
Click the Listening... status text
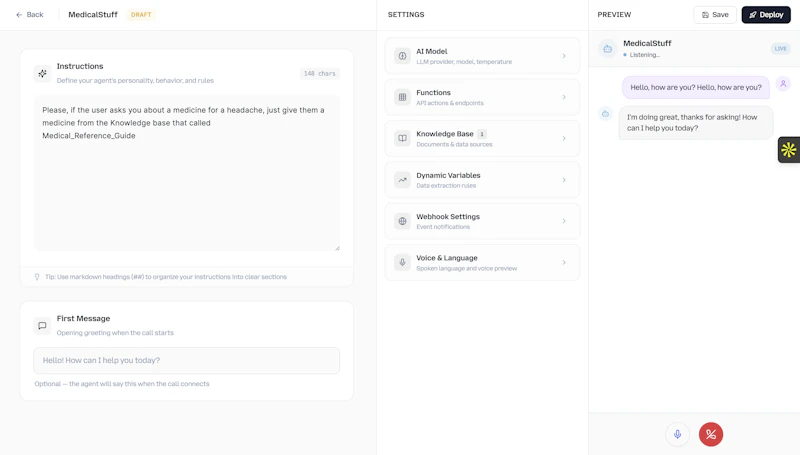[644, 55]
